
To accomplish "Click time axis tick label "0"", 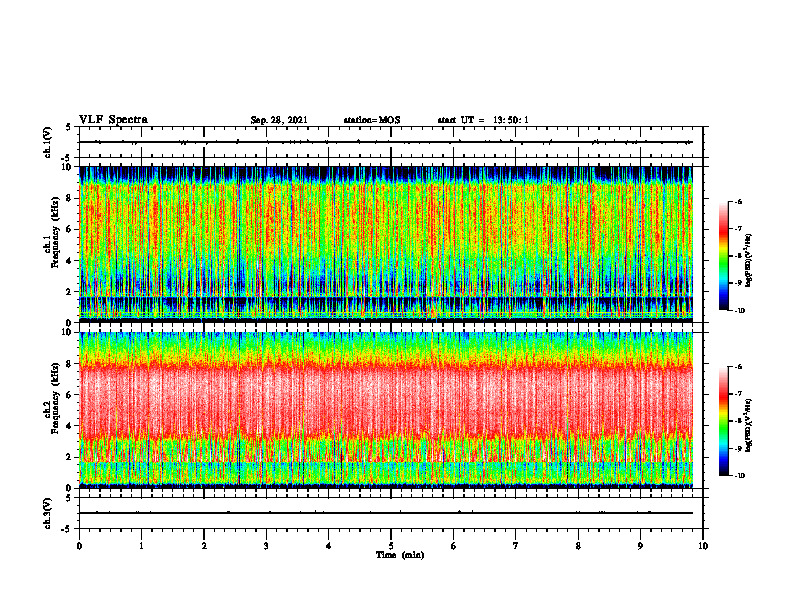I will coord(79,546).
